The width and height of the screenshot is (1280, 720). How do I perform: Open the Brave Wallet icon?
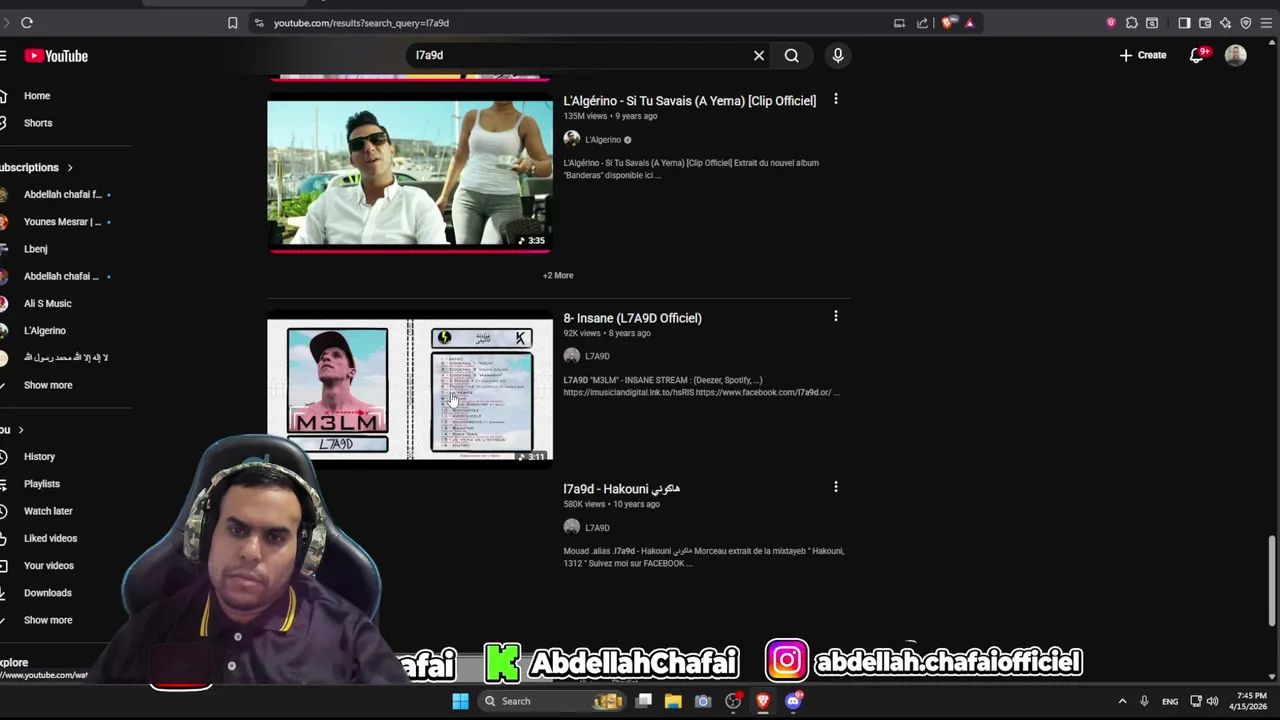click(1205, 22)
